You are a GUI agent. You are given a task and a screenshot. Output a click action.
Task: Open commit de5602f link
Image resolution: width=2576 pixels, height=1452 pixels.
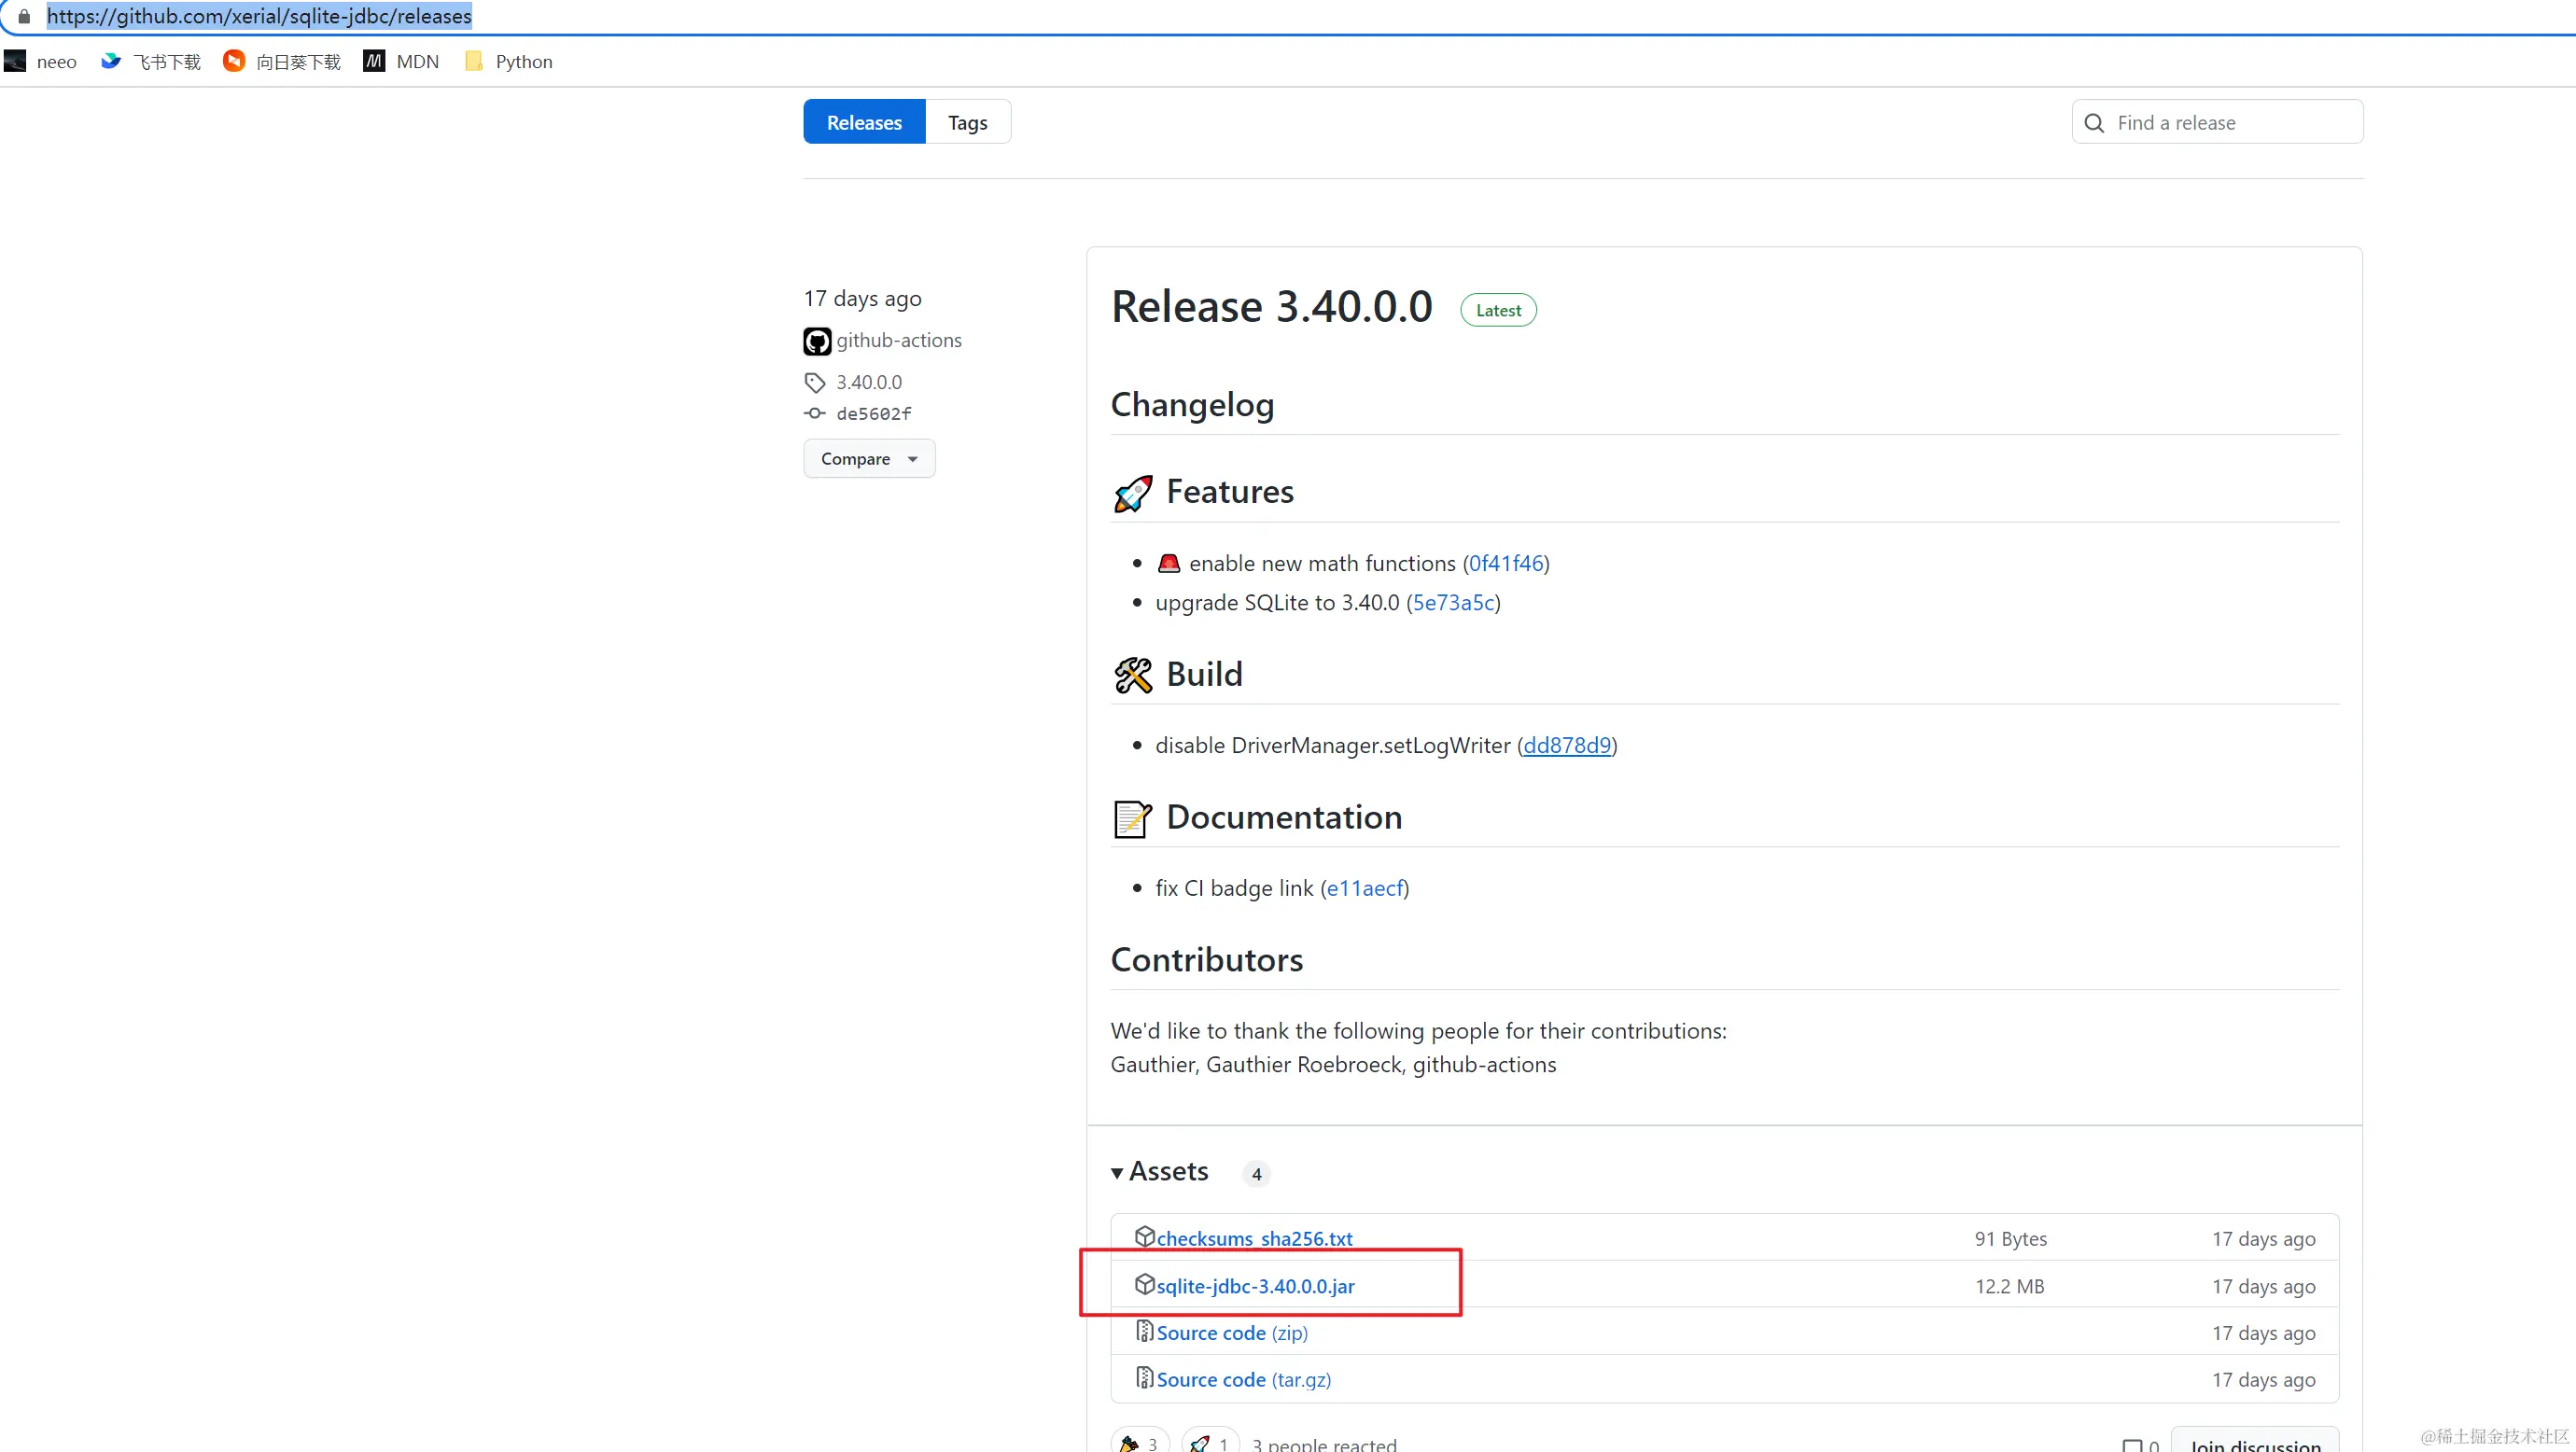(874, 413)
